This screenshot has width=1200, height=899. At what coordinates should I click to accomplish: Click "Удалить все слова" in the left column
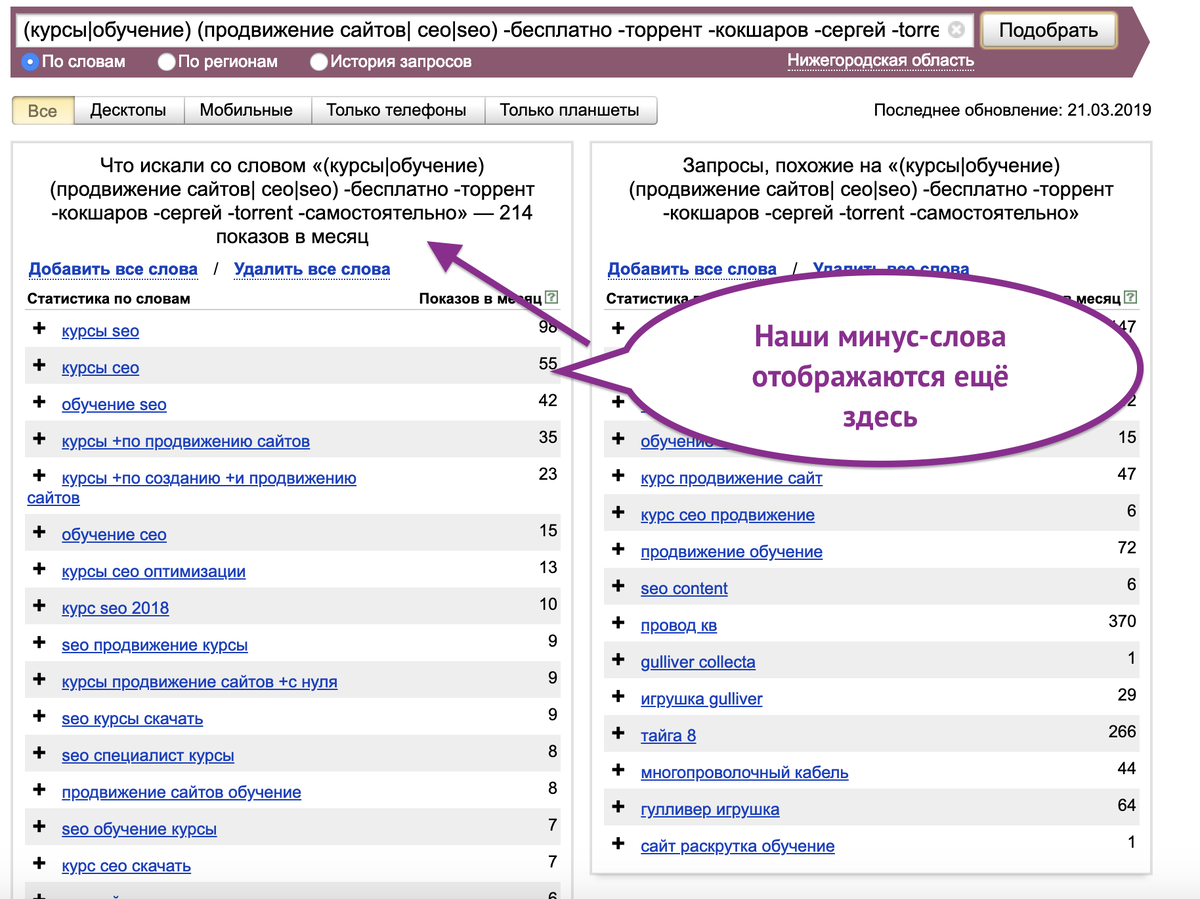click(312, 269)
